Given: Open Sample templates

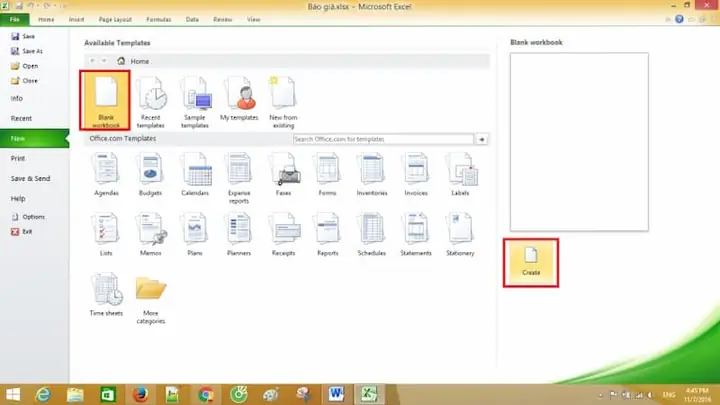Looking at the screenshot, I should tap(195, 102).
